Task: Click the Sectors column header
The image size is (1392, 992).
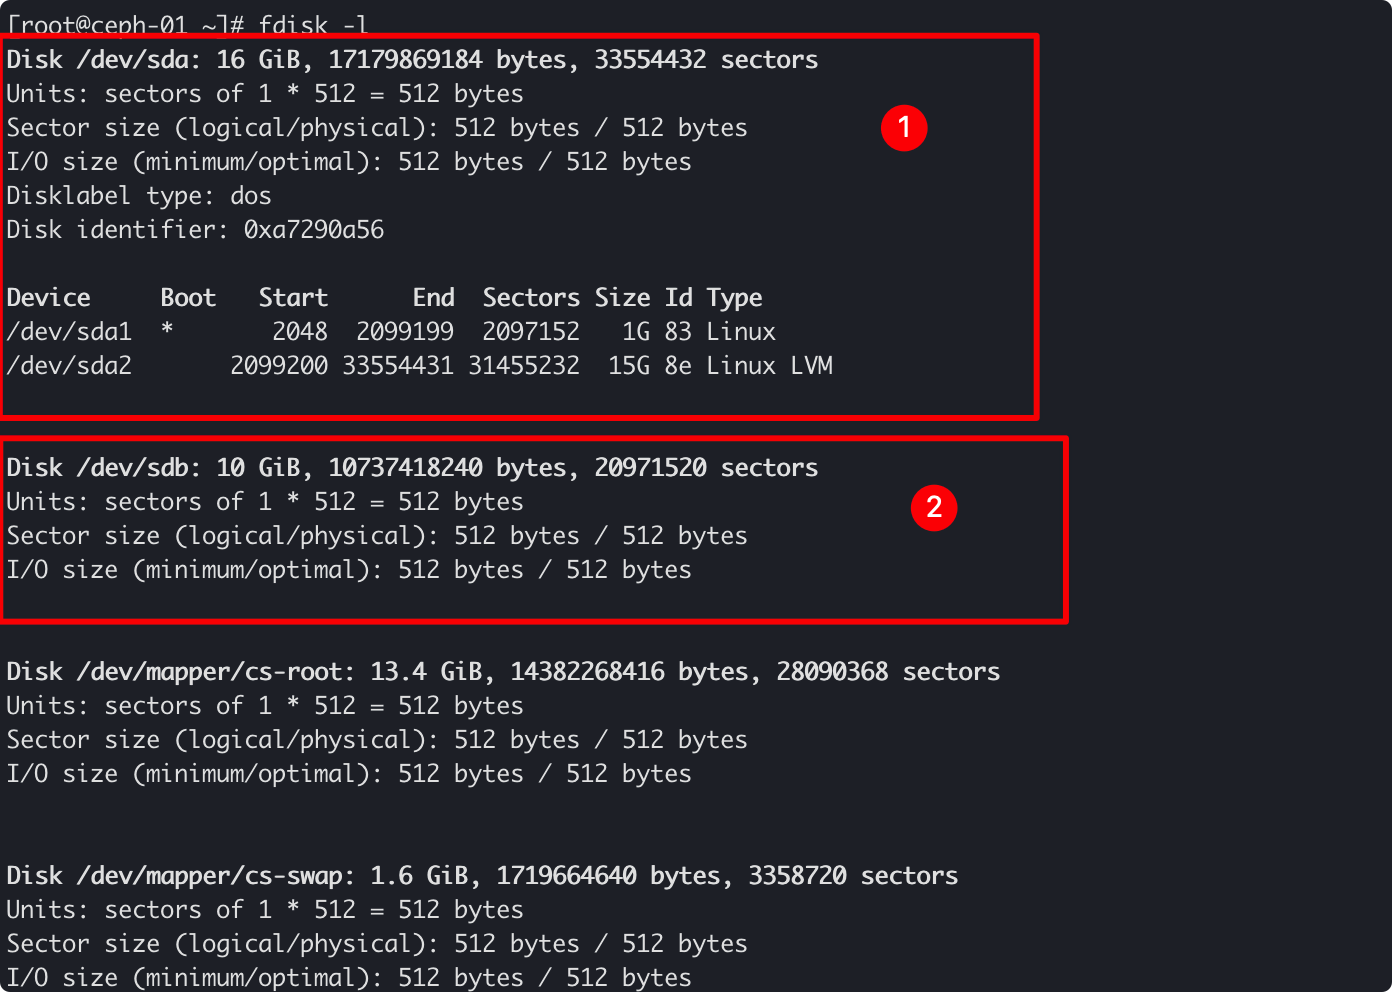Action: tap(531, 298)
